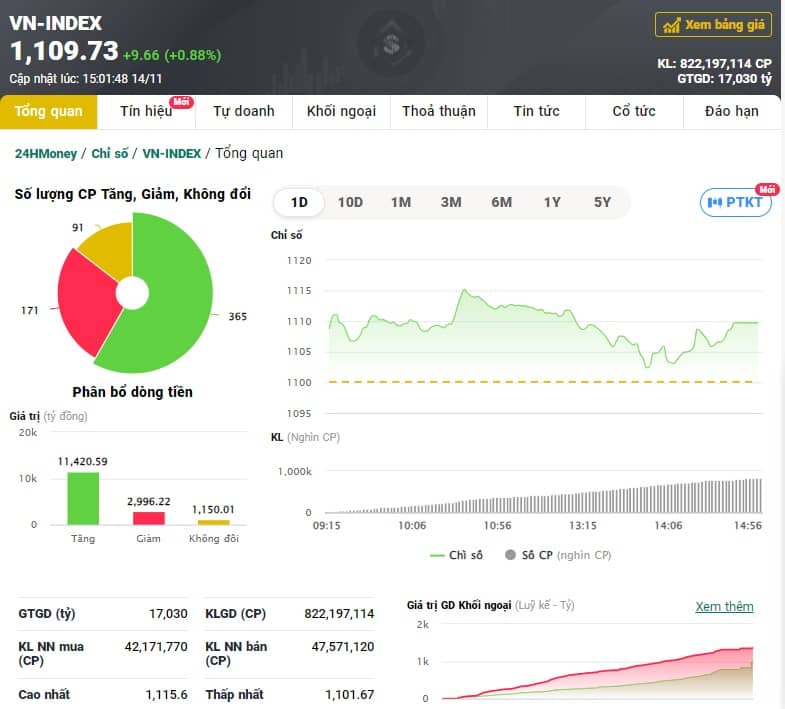Switch to the Tín hiệu tab
Image resolution: width=785 pixels, height=709 pixels.
pos(146,111)
